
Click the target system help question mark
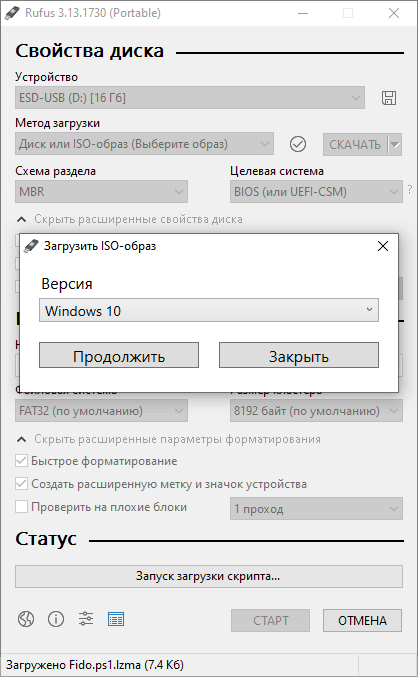coord(409,190)
